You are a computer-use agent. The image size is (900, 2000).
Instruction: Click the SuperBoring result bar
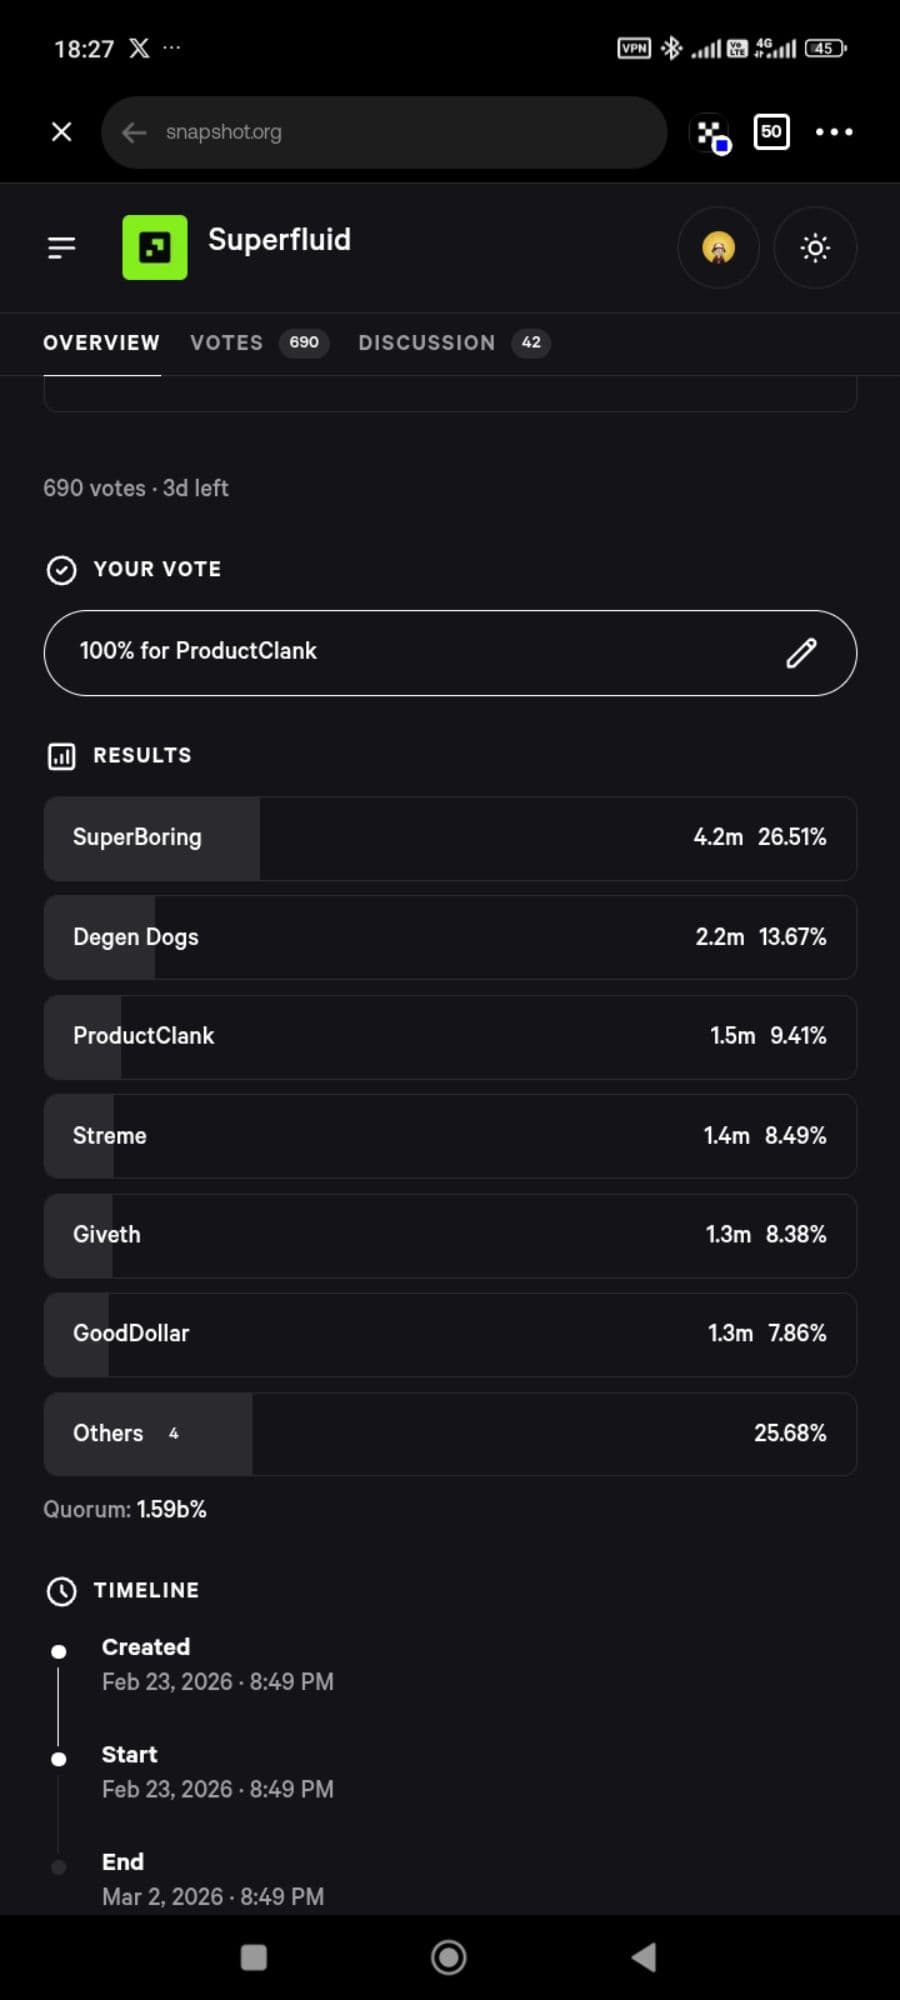450,838
